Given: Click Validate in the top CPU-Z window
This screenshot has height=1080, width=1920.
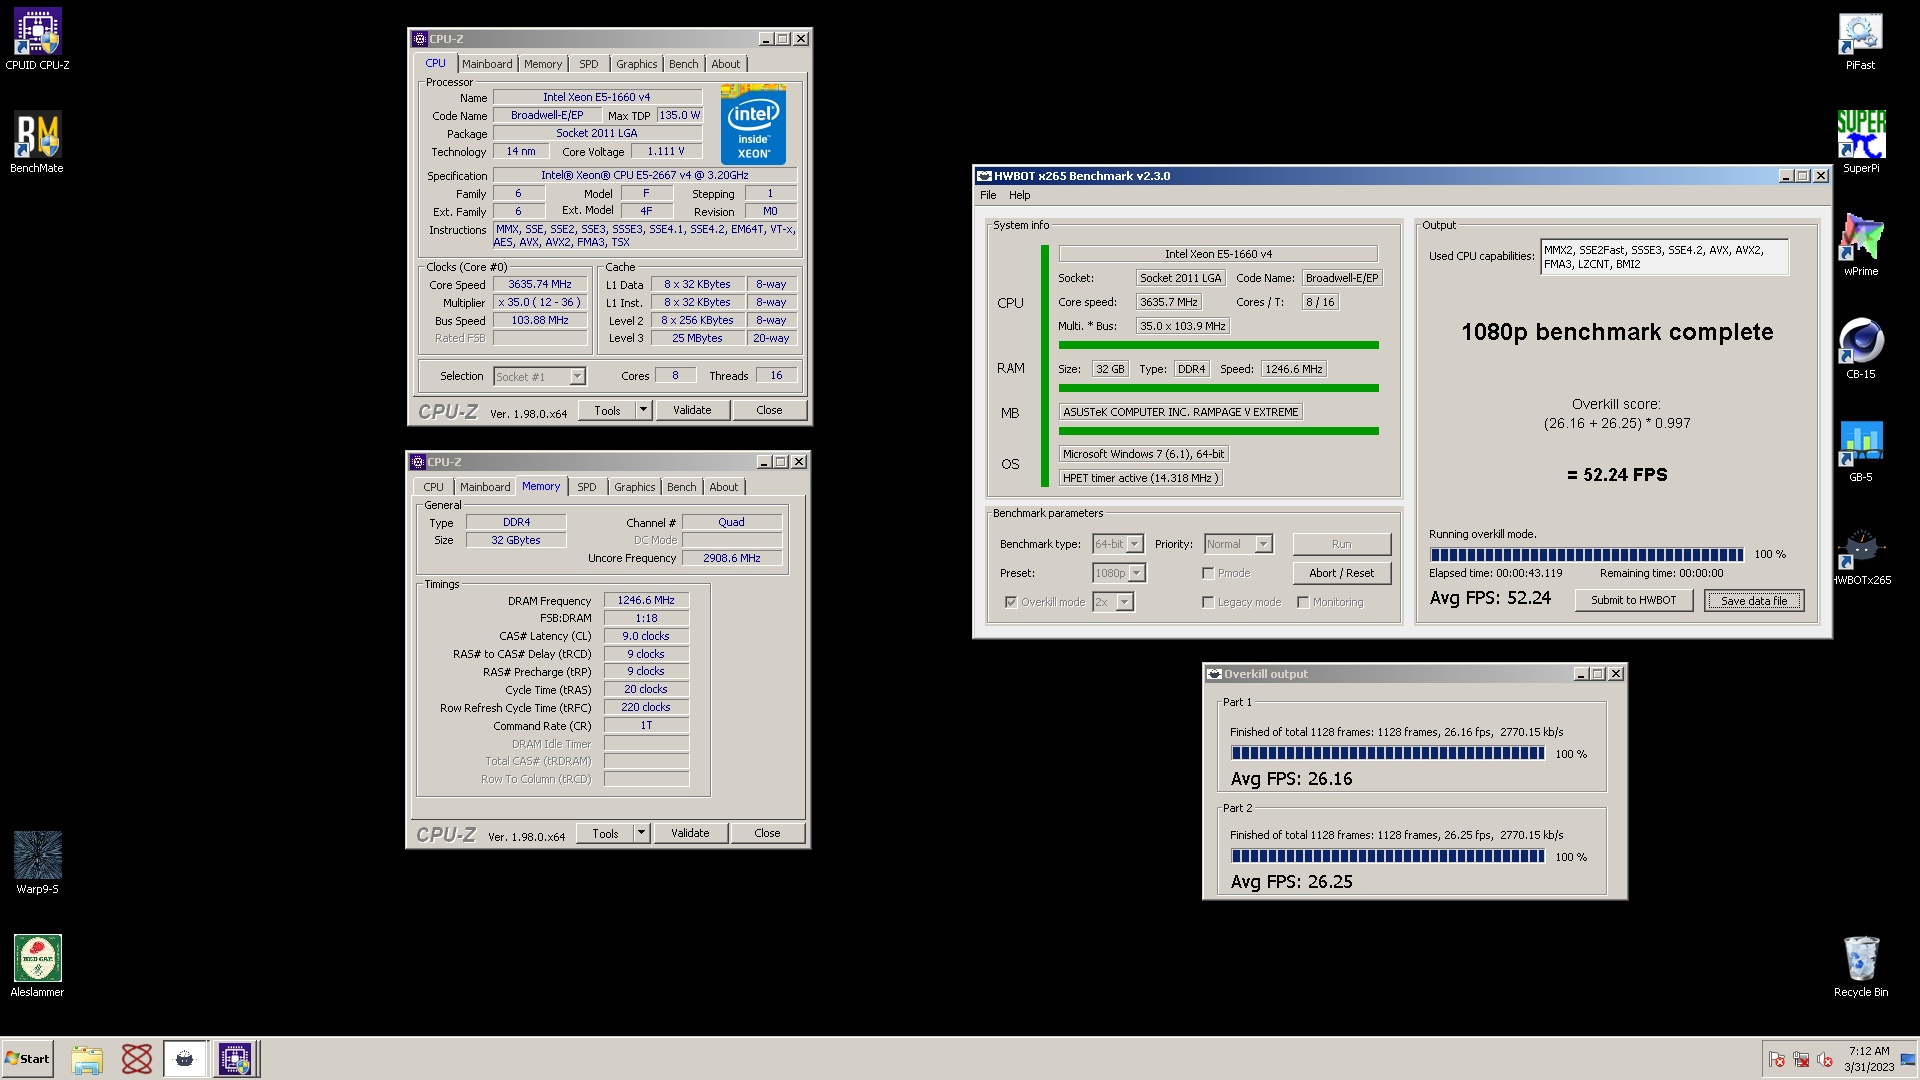Looking at the screenshot, I should click(692, 410).
